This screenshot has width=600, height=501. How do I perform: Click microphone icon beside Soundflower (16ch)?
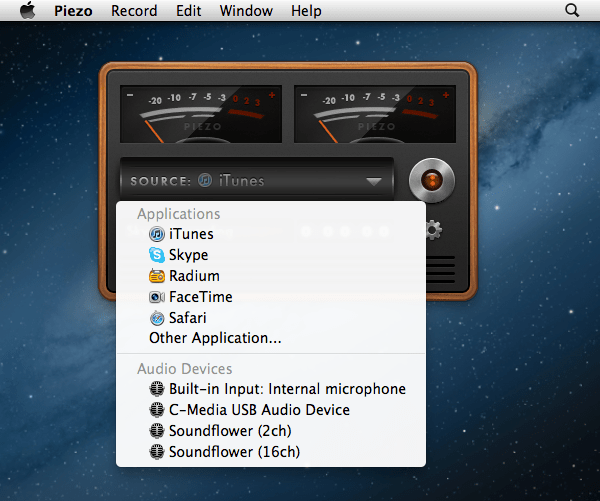[x=157, y=452]
